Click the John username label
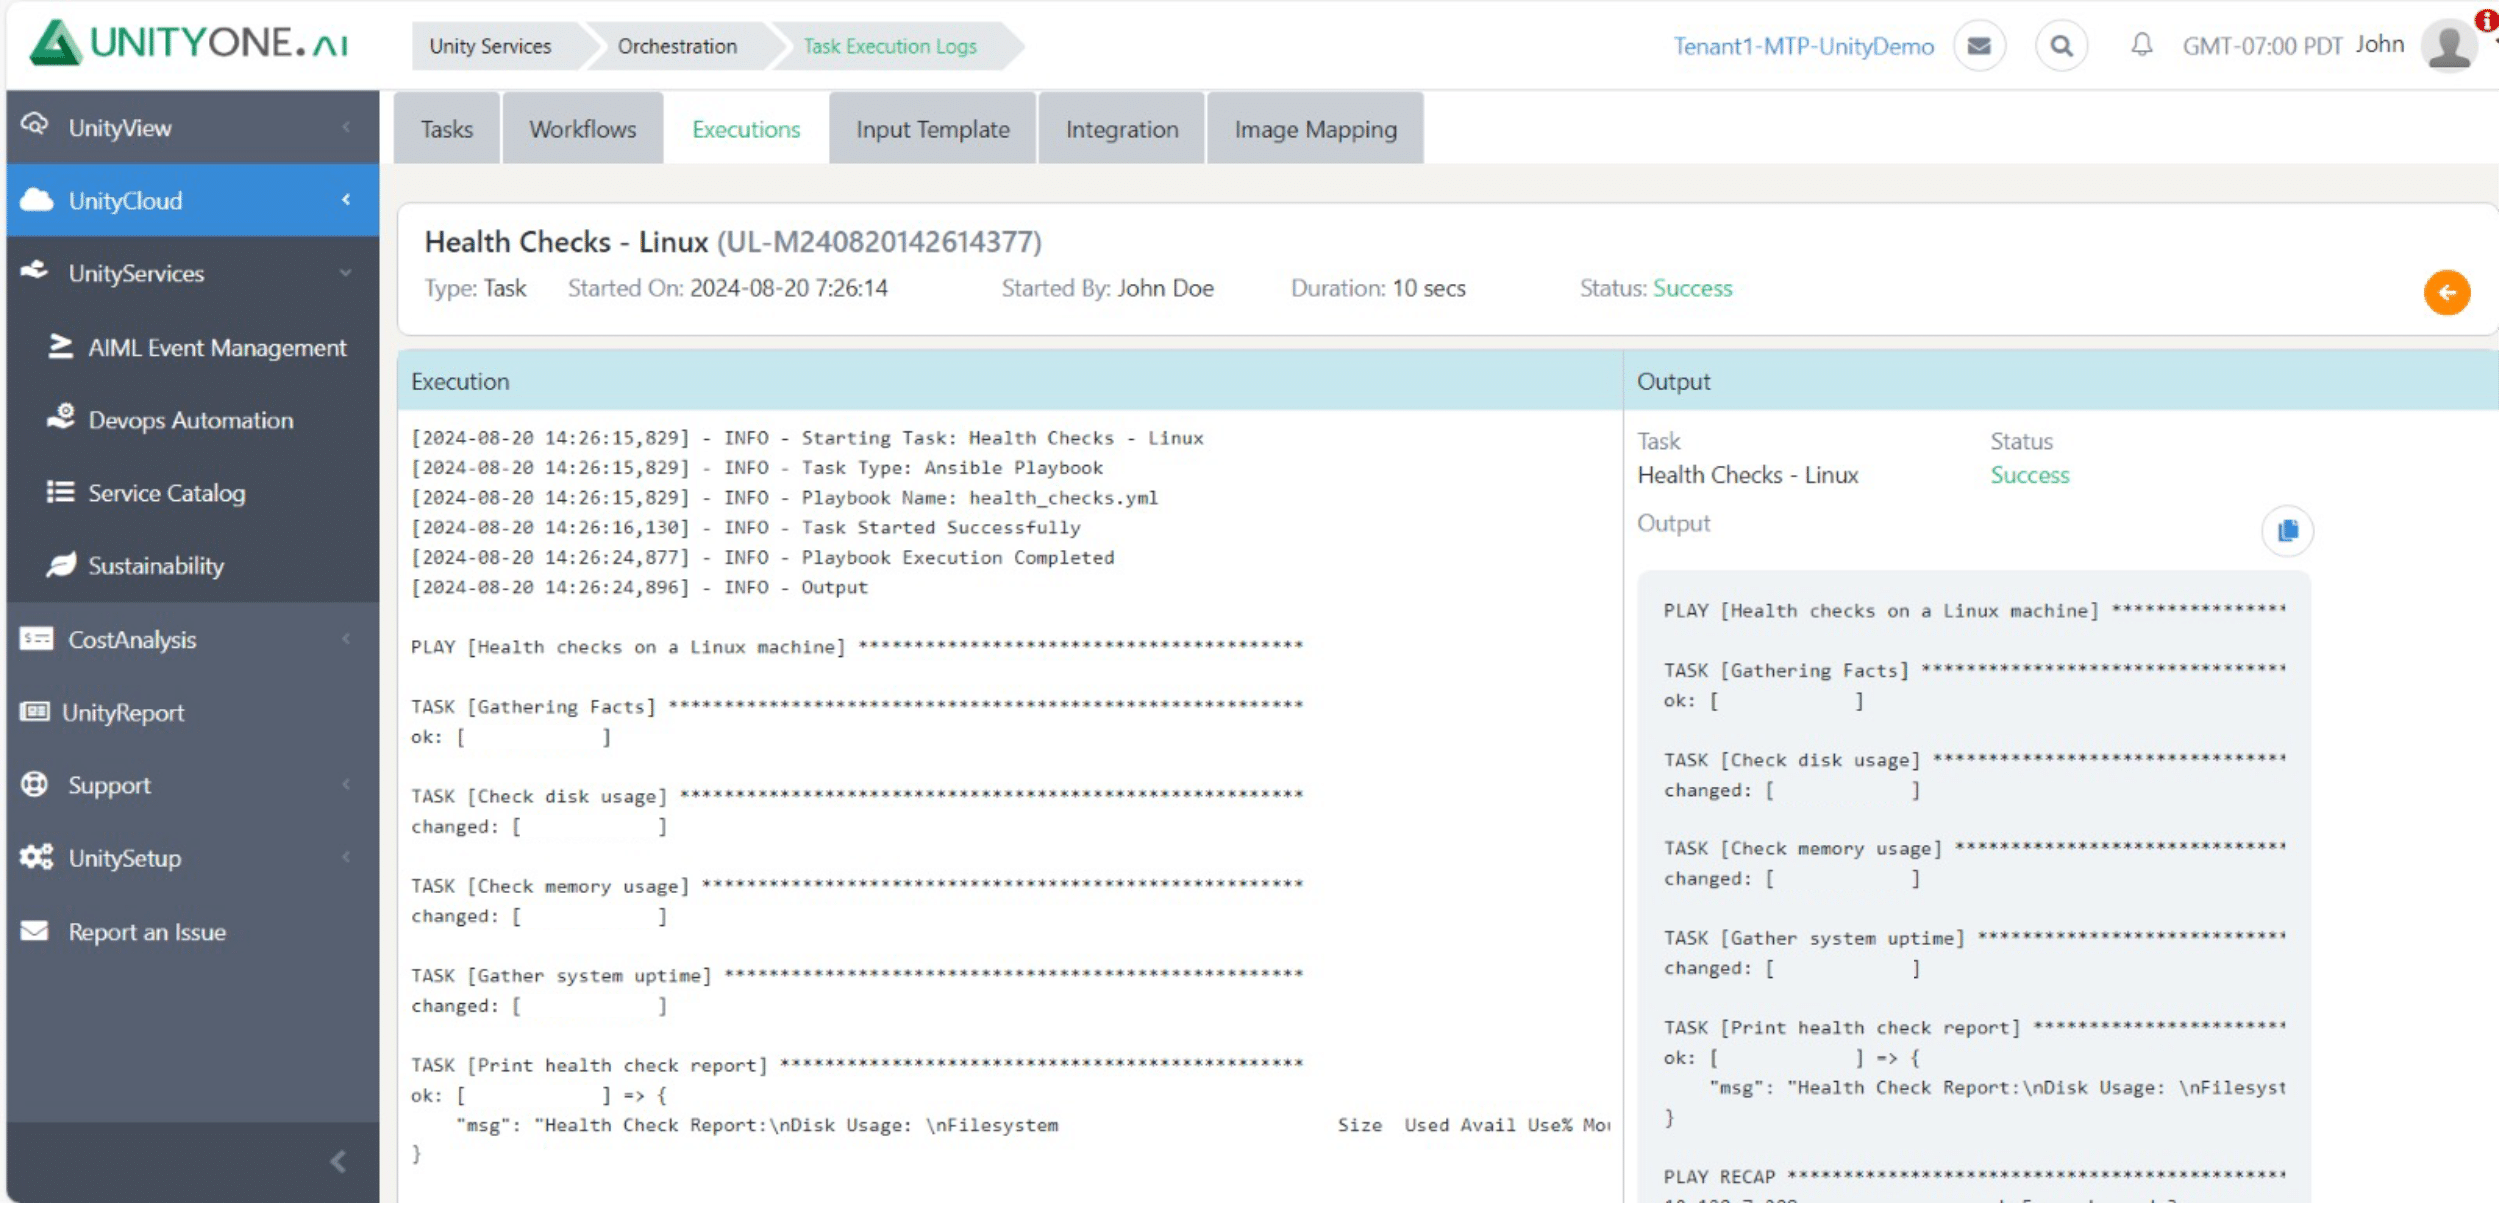This screenshot has width=2500, height=1227. point(2379,44)
